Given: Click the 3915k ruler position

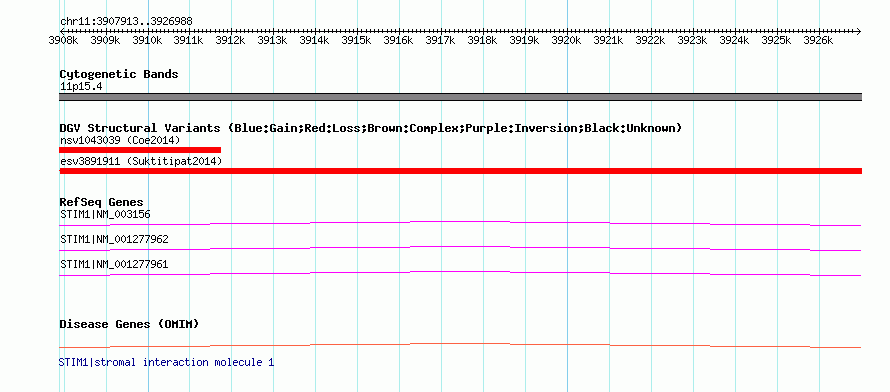Looking at the screenshot, I should pos(357,40).
